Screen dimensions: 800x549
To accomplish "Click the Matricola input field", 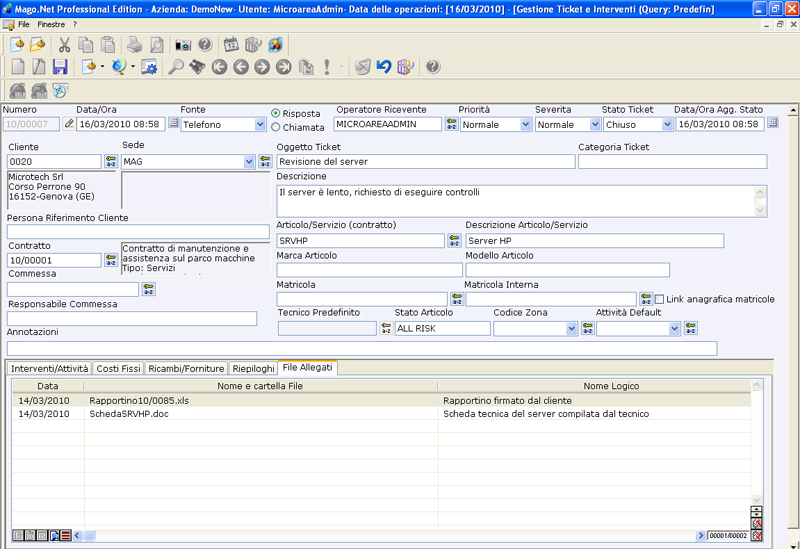I will coord(362,299).
